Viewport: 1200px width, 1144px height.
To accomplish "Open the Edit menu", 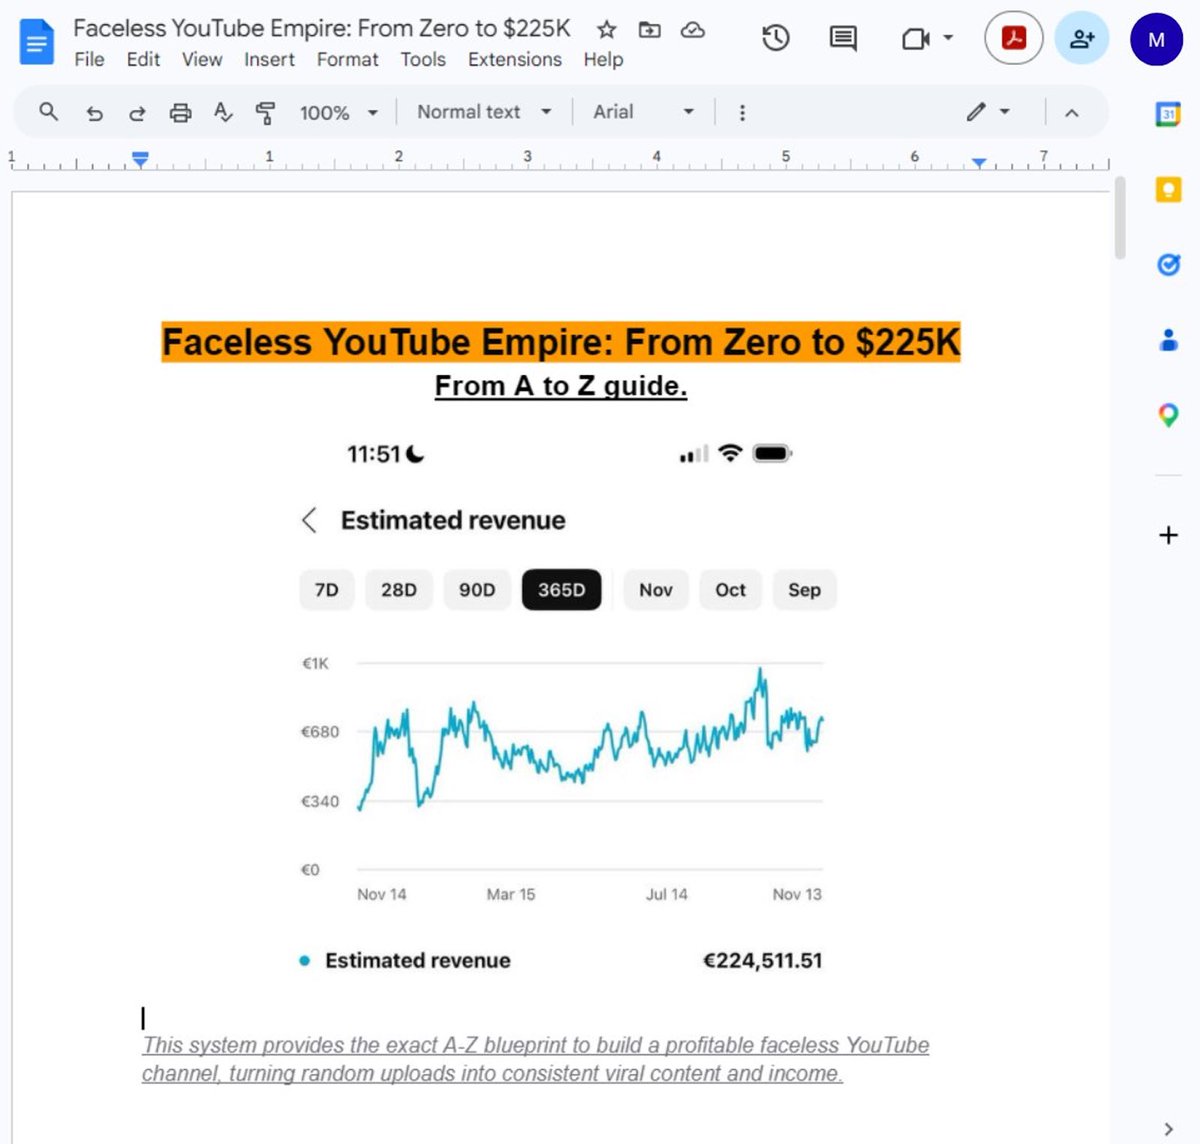I will tap(143, 60).
